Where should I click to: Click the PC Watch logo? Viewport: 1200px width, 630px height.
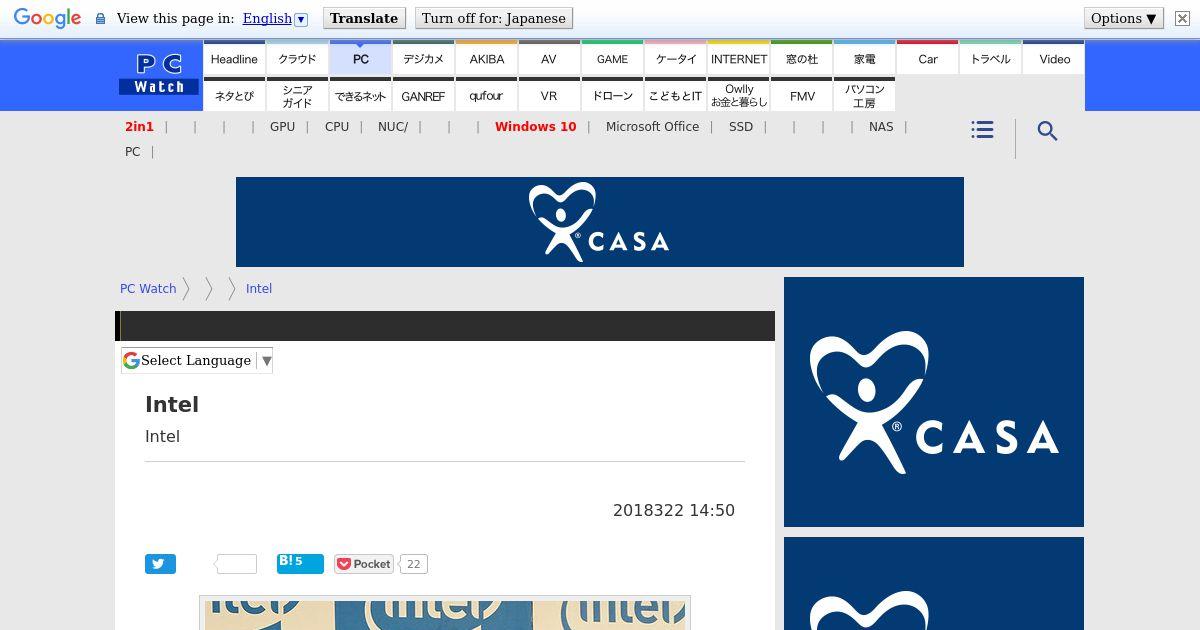click(160, 75)
